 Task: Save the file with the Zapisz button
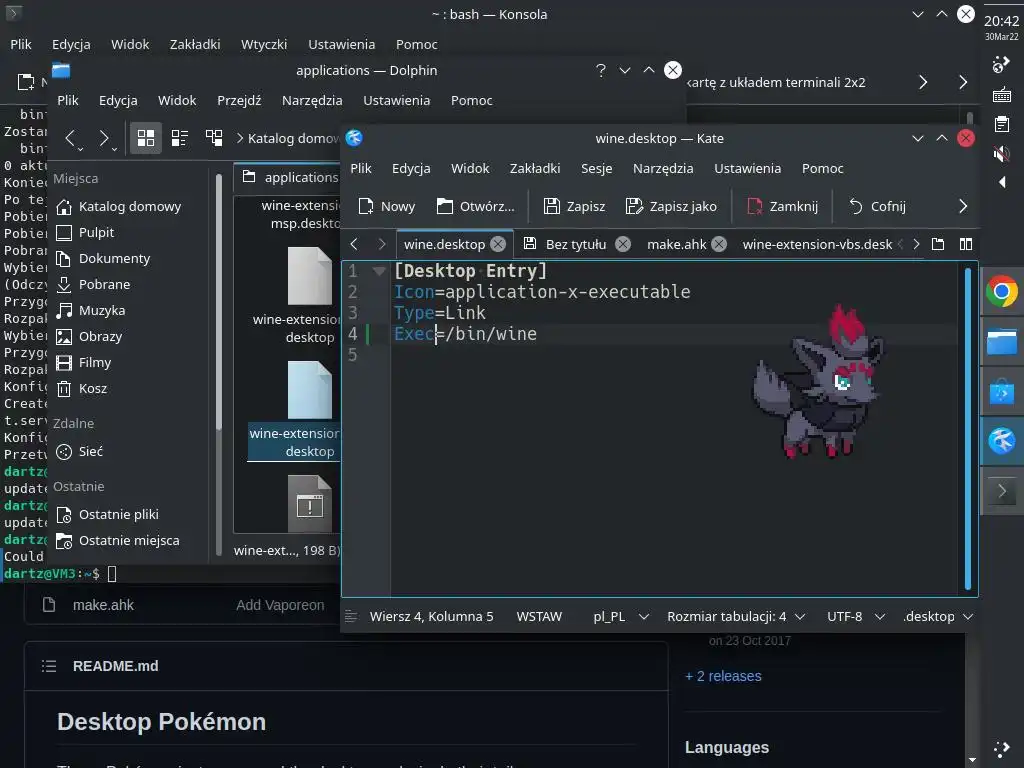575,206
